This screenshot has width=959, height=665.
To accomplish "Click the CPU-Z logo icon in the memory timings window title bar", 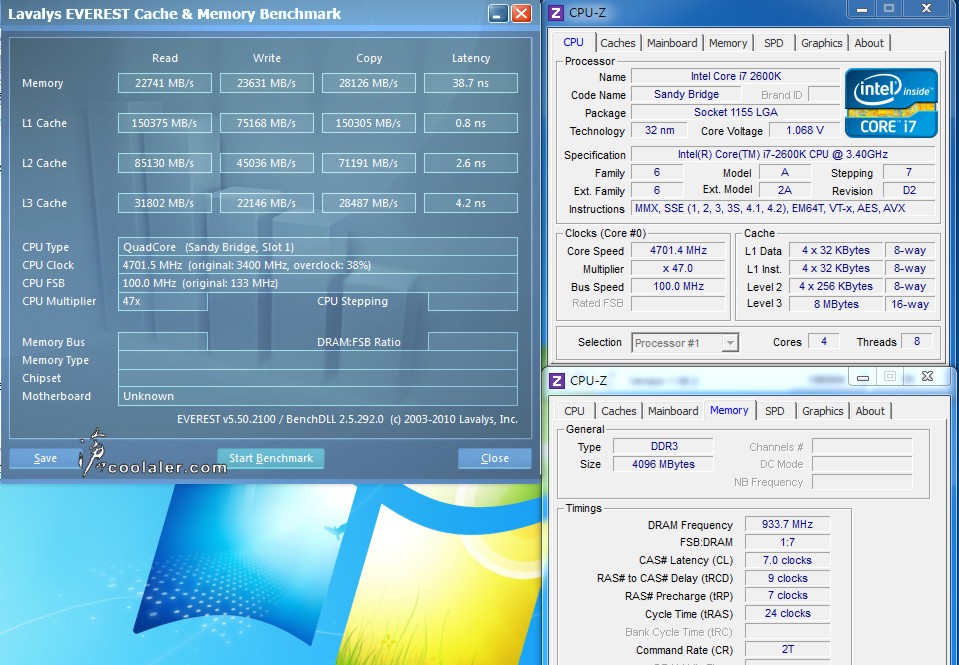I will [557, 381].
